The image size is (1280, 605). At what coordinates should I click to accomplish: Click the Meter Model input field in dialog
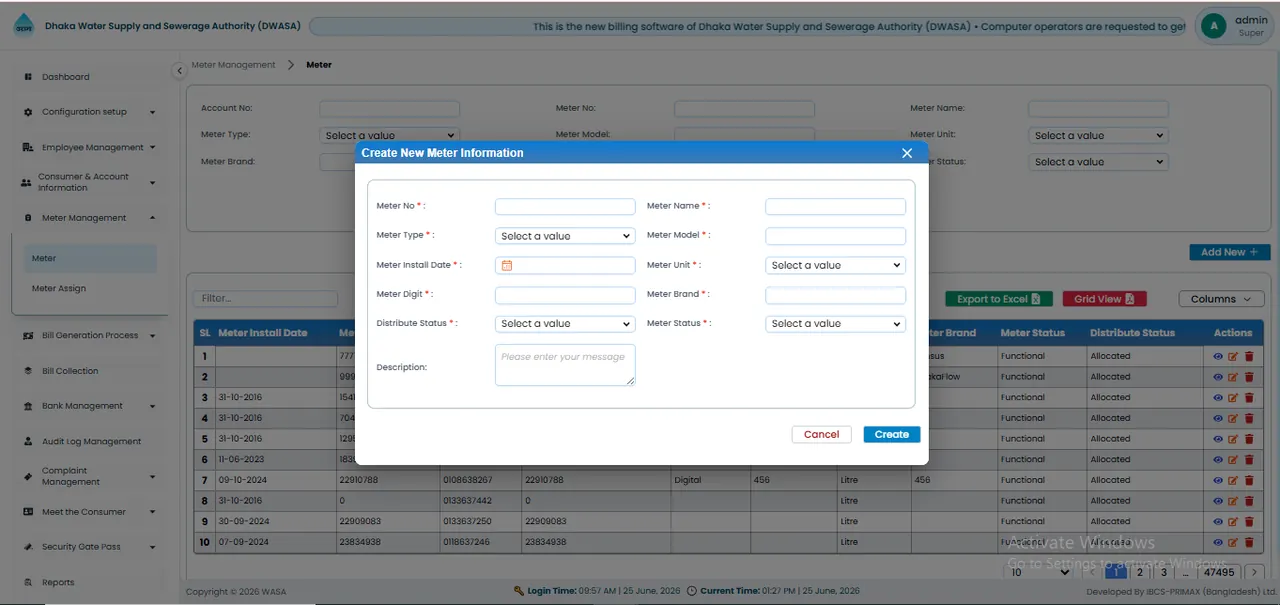tap(835, 236)
